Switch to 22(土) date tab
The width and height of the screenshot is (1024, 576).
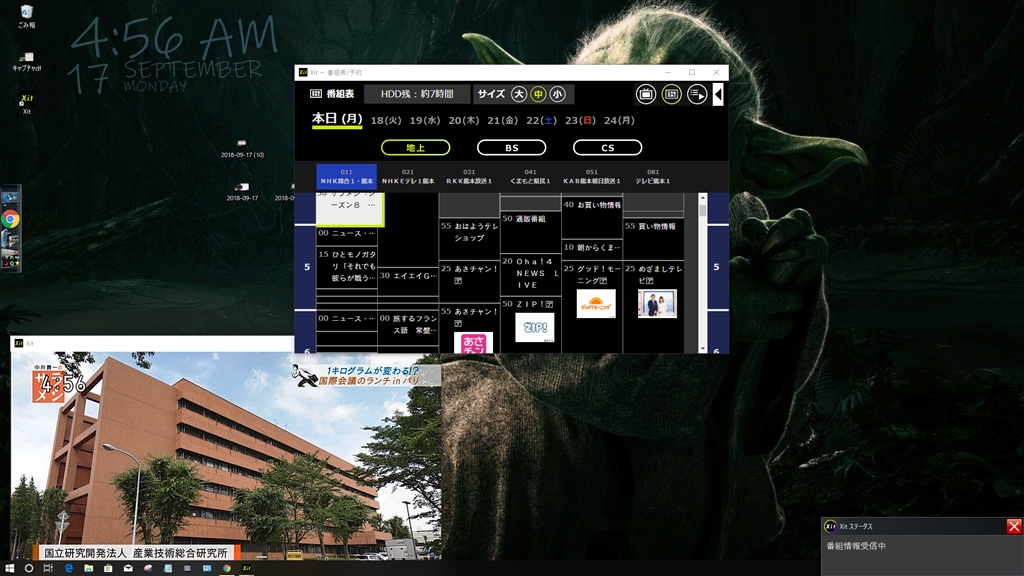541,120
